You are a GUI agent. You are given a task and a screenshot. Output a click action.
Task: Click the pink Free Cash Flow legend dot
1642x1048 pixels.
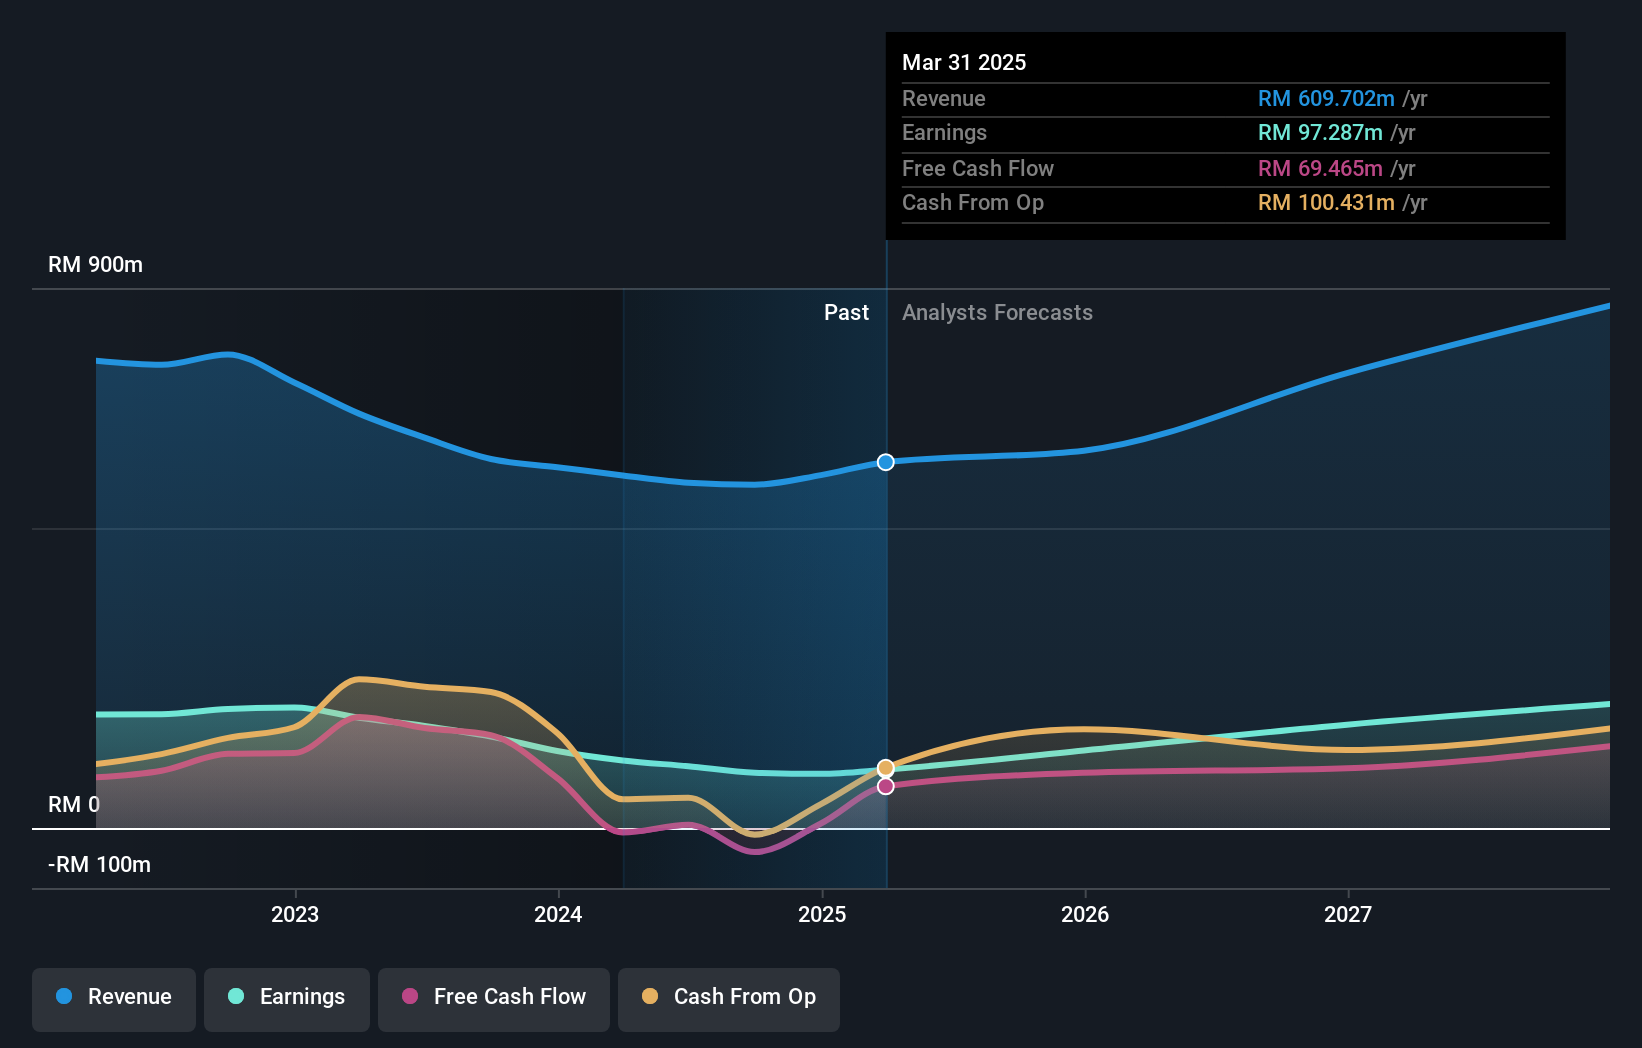pyautogui.click(x=410, y=996)
